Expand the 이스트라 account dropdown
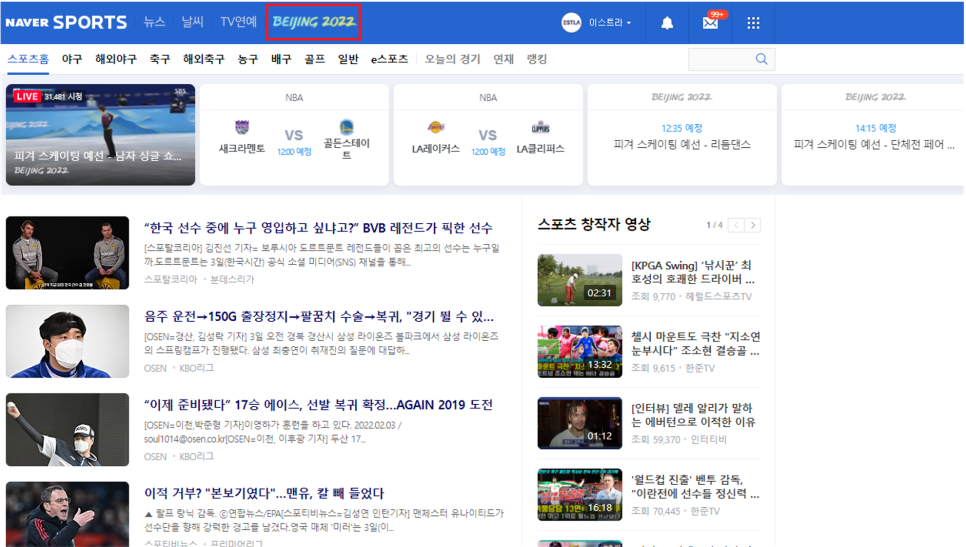Image resolution: width=966 pixels, height=547 pixels. click(x=610, y=23)
